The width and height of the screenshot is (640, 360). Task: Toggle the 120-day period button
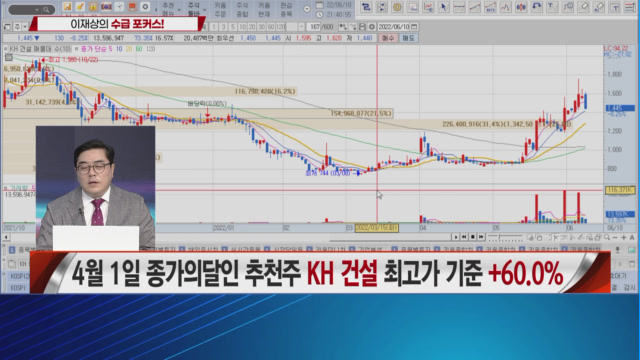click(x=280, y=27)
